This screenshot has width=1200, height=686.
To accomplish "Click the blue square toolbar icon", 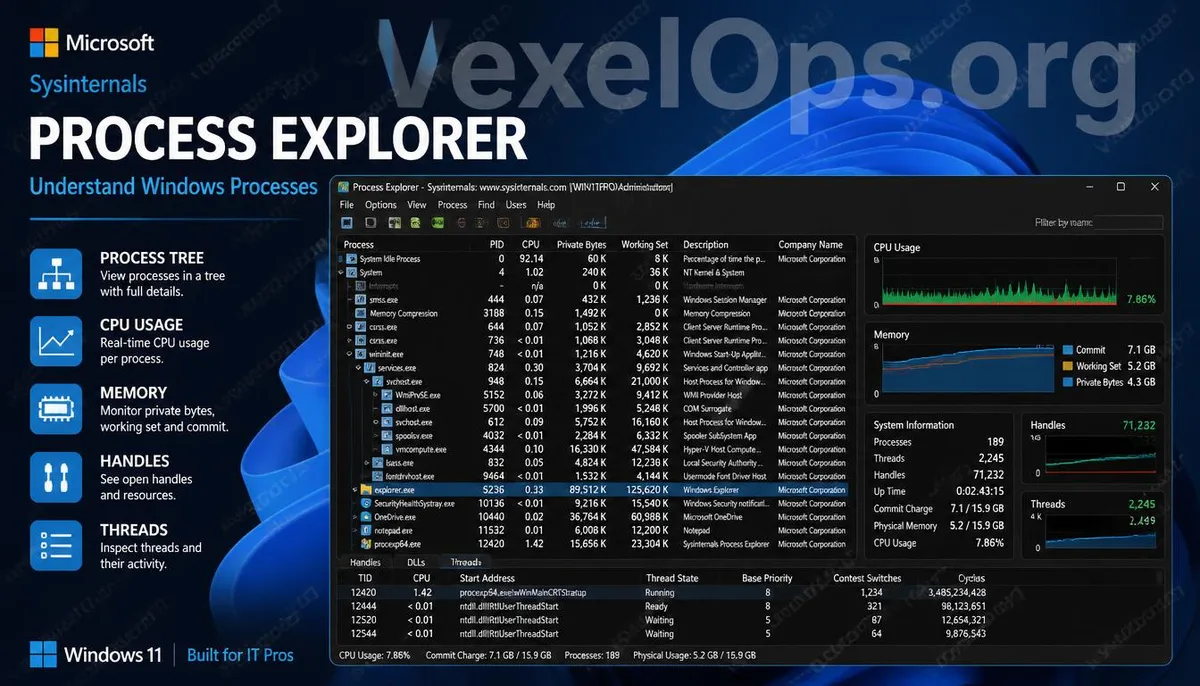I will click(347, 222).
